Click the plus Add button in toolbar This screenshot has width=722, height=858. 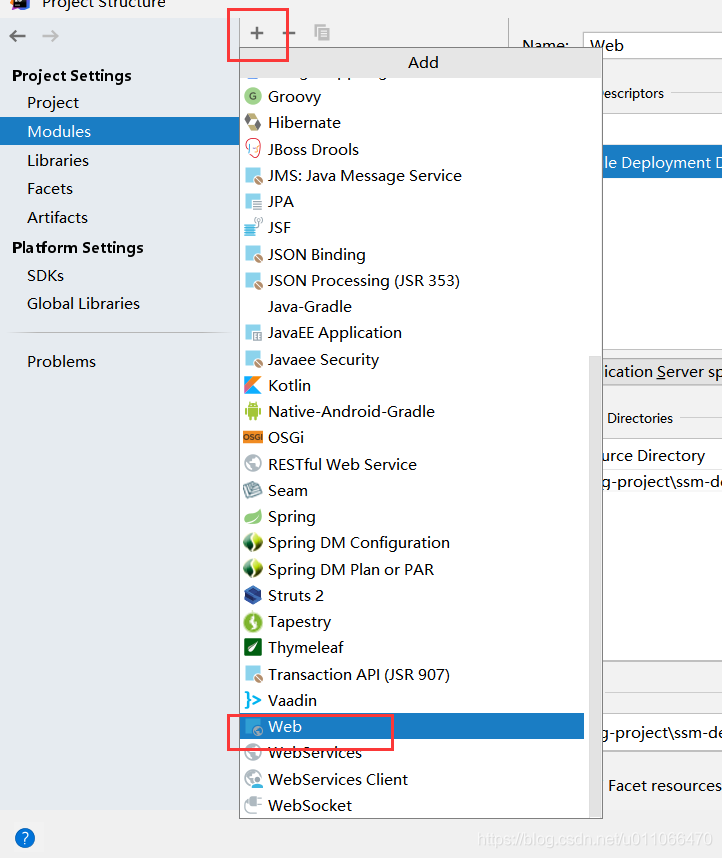pos(257,33)
